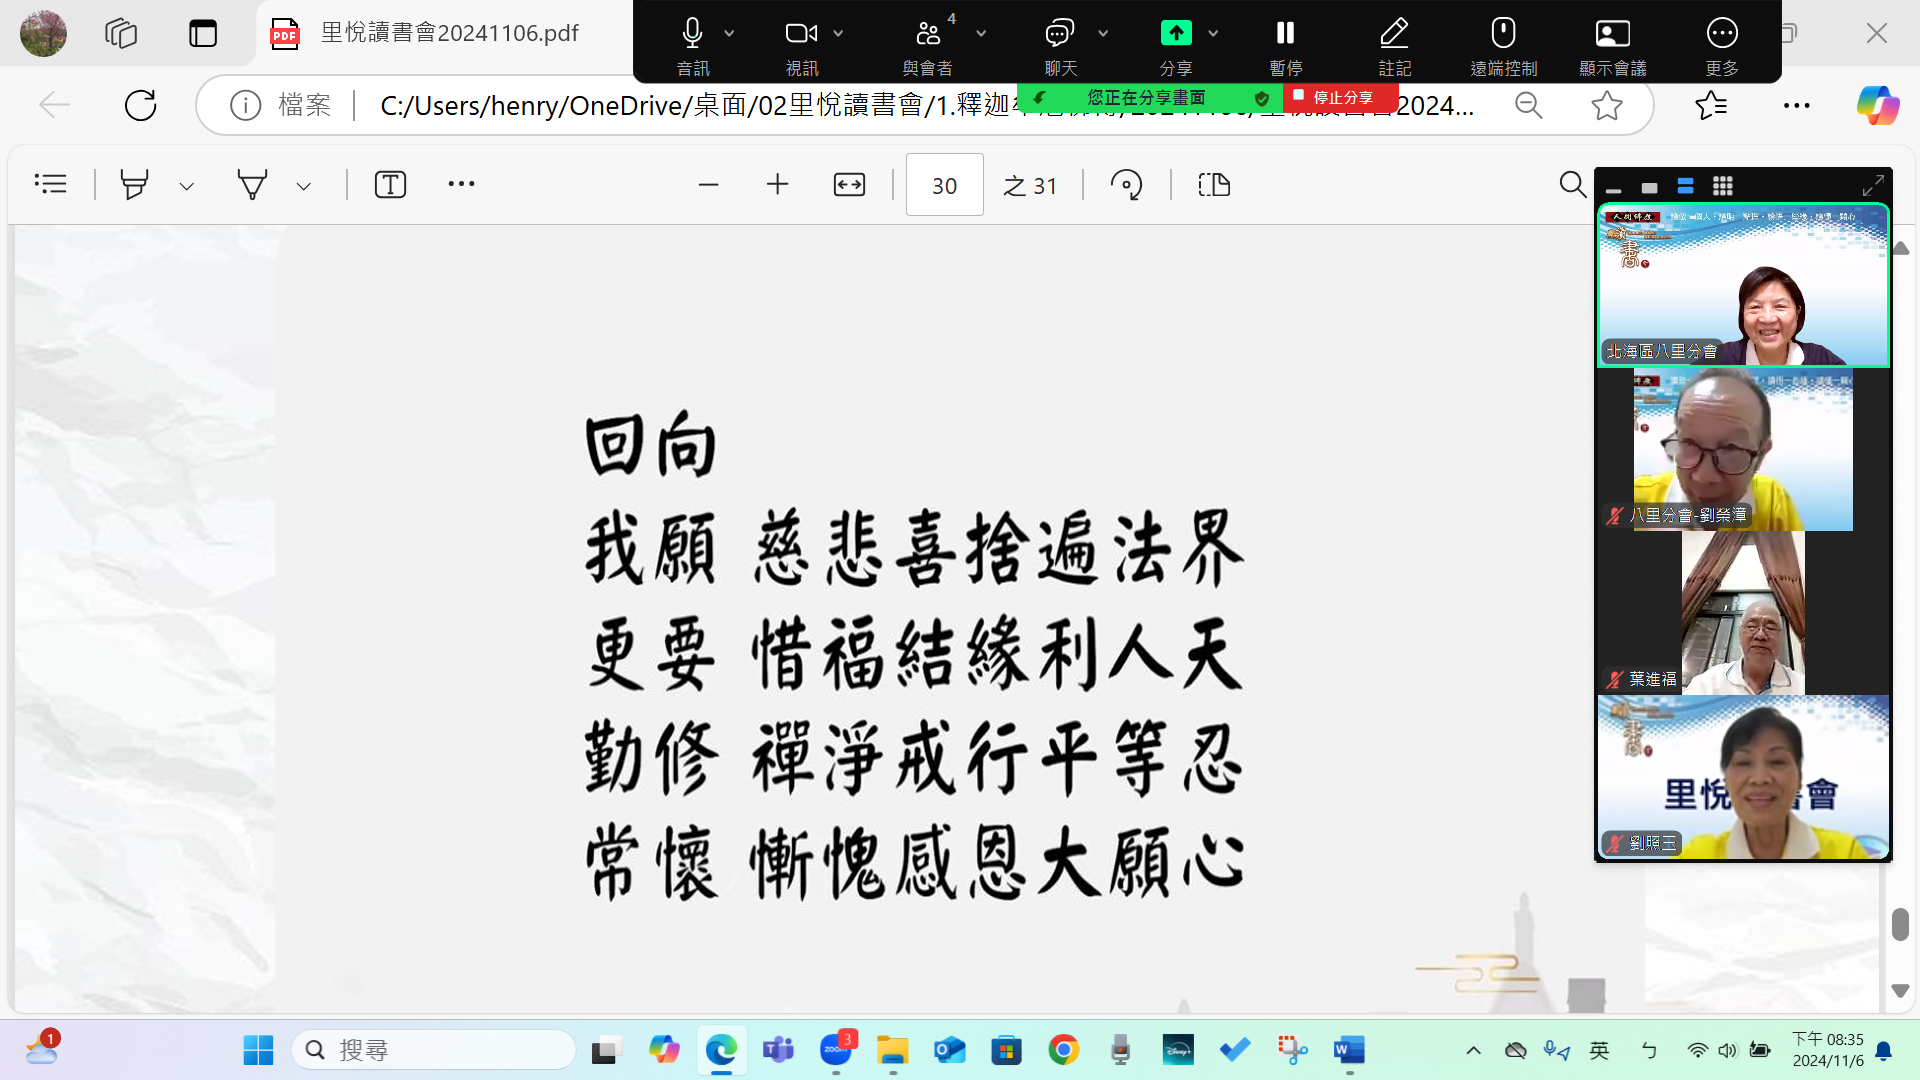Select the PDF highlight tool
The image size is (1920, 1080).
pos(134,185)
